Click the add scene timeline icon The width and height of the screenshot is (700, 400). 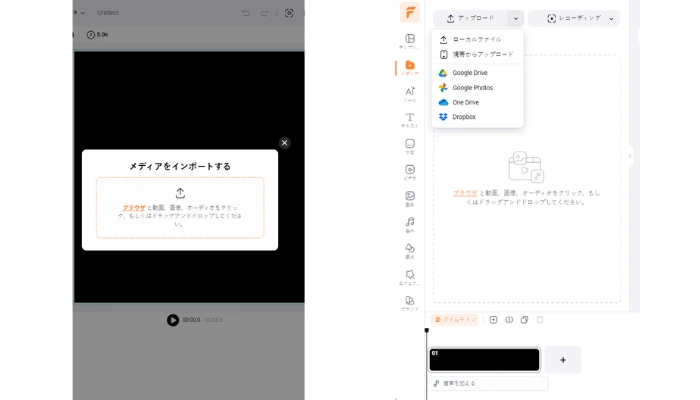pos(493,320)
